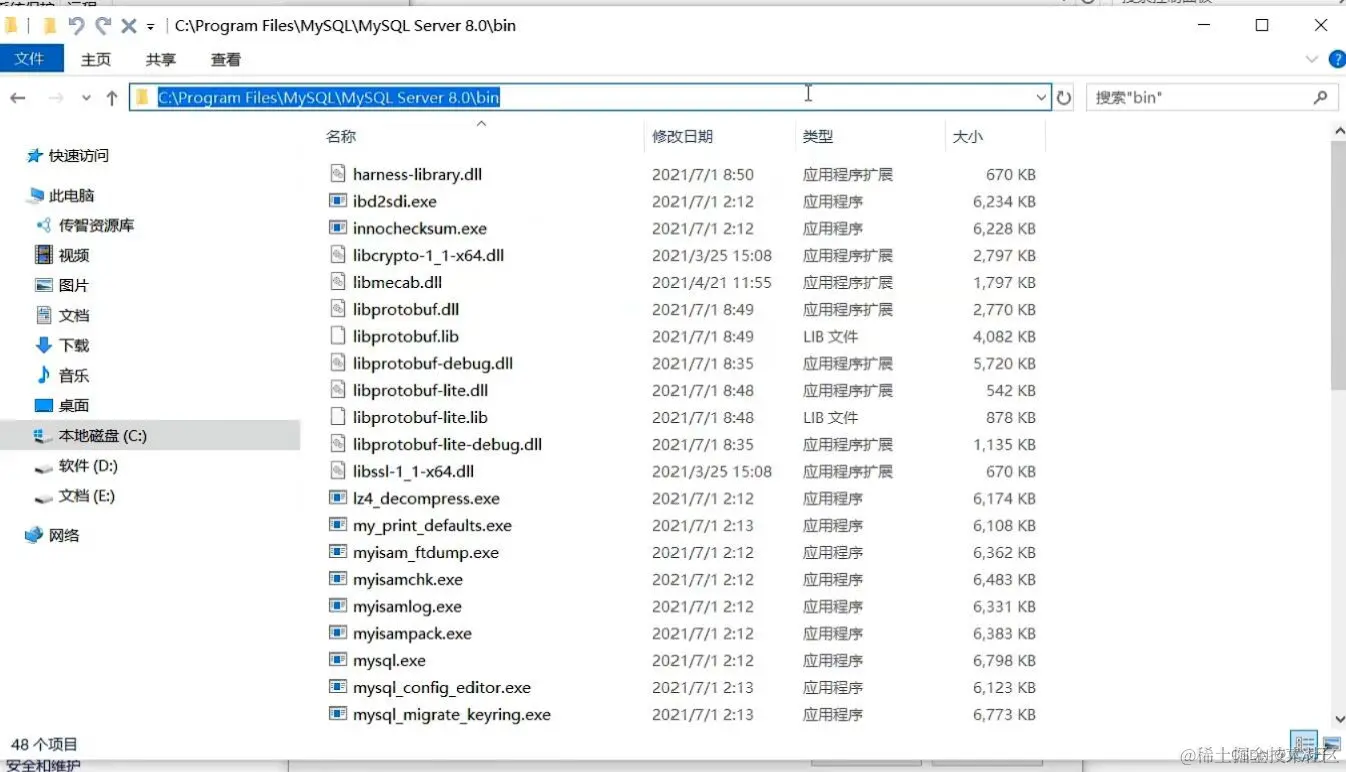Open the recent locations dropdown arrow
Image resolution: width=1346 pixels, height=772 pixels.
[86, 97]
